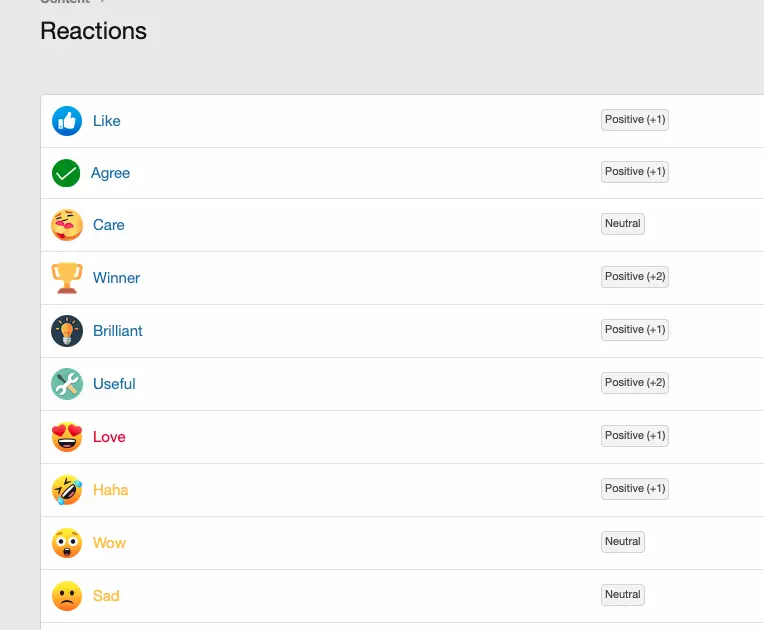Select the Care hugging-heart emoji icon
Viewport: 764px width, 630px height.
(x=67, y=225)
